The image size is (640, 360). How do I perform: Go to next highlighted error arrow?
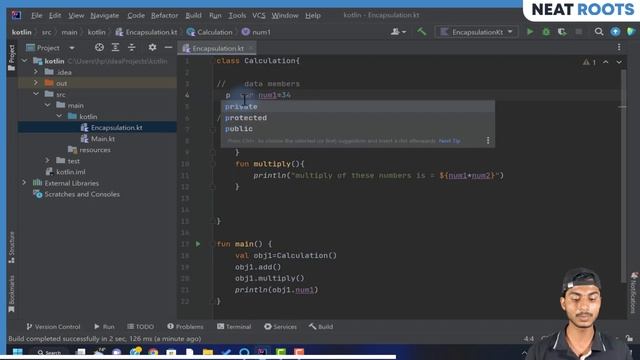click(x=619, y=62)
